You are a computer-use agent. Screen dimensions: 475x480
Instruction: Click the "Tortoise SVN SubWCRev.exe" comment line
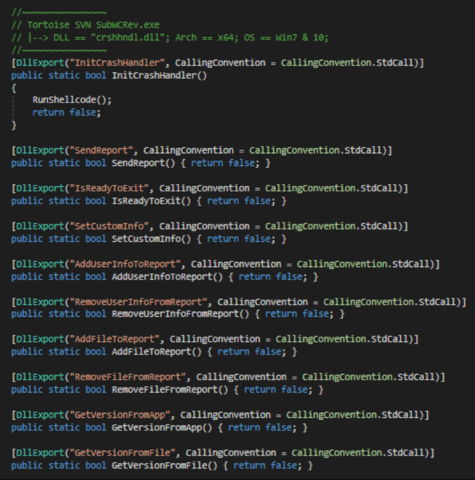[86, 25]
